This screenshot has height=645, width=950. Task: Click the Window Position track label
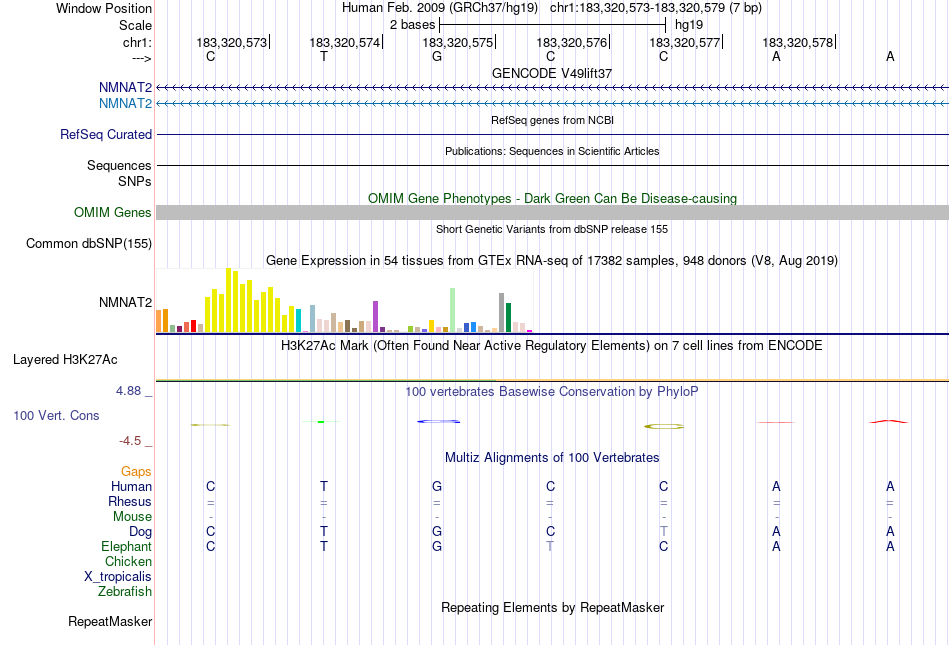(104, 8)
